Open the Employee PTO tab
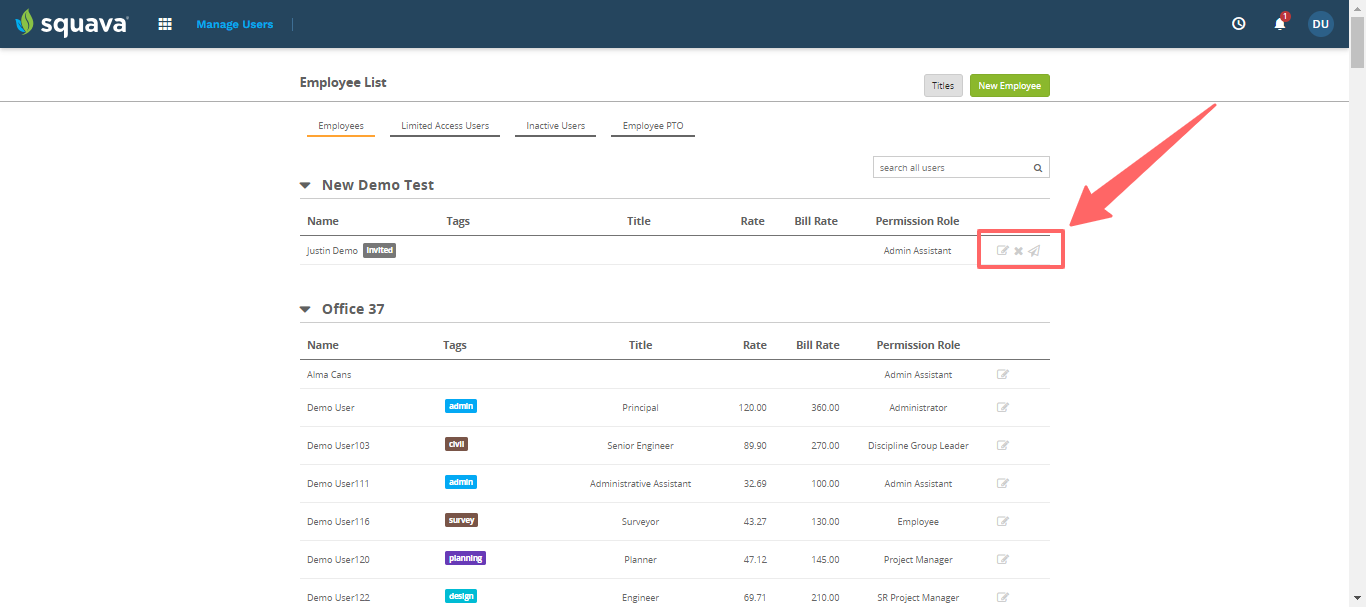 pos(653,126)
